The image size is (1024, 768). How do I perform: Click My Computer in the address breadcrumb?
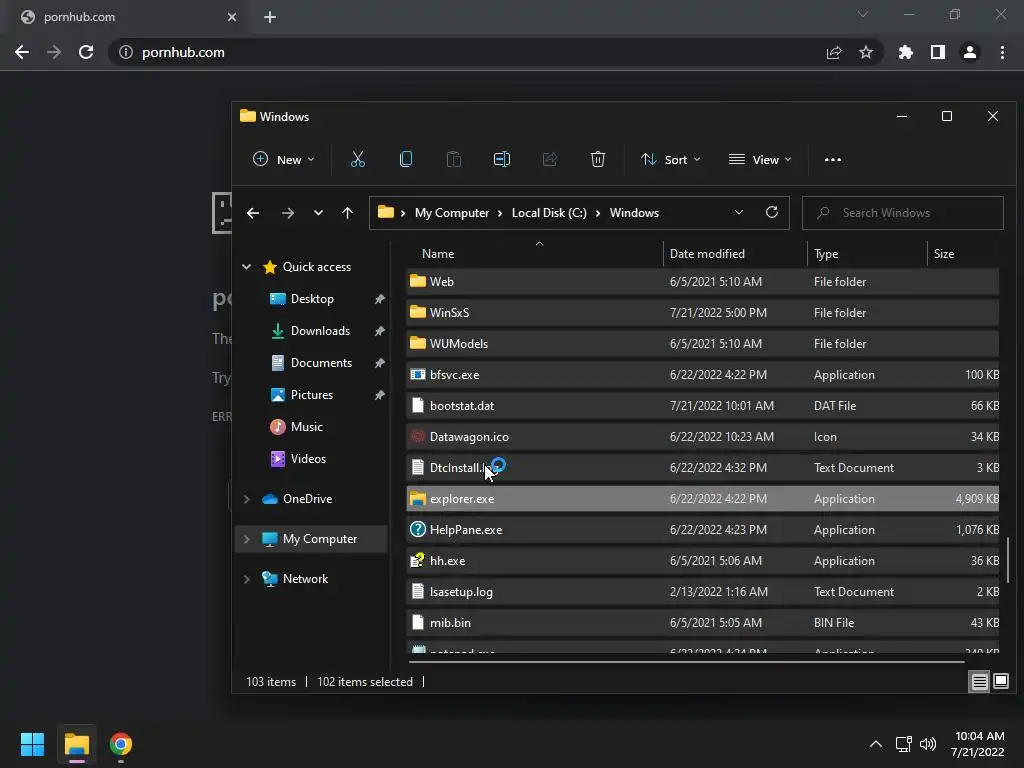tap(452, 213)
